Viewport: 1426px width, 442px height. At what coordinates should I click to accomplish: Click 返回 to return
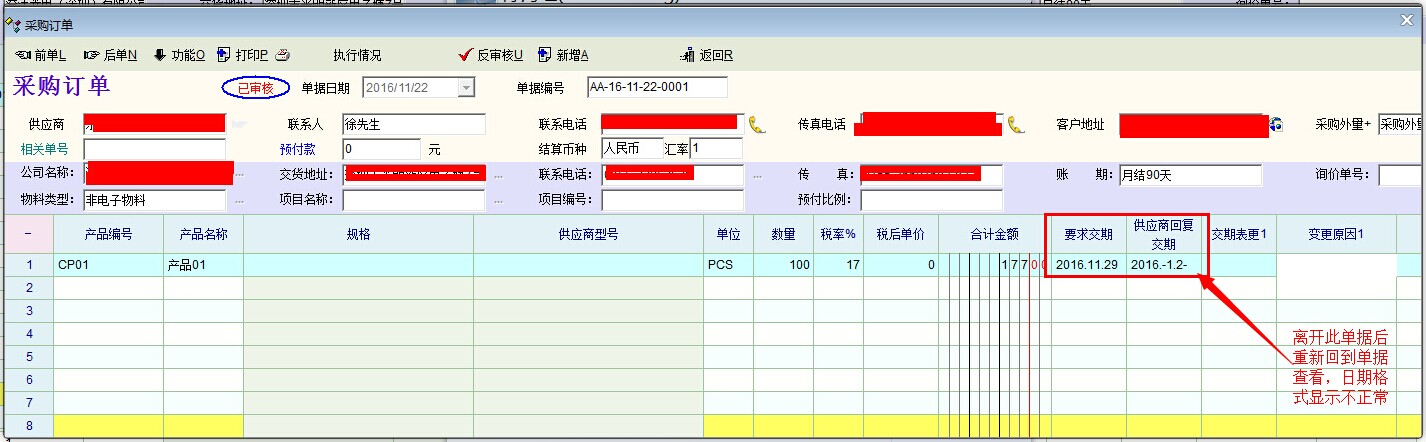click(707, 55)
